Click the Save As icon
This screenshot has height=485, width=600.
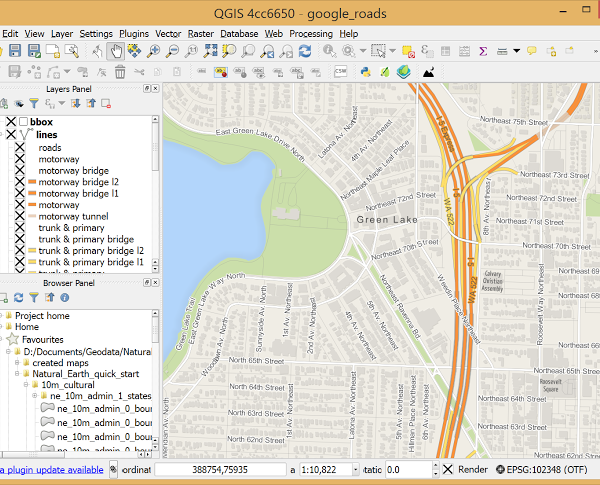coord(34,51)
